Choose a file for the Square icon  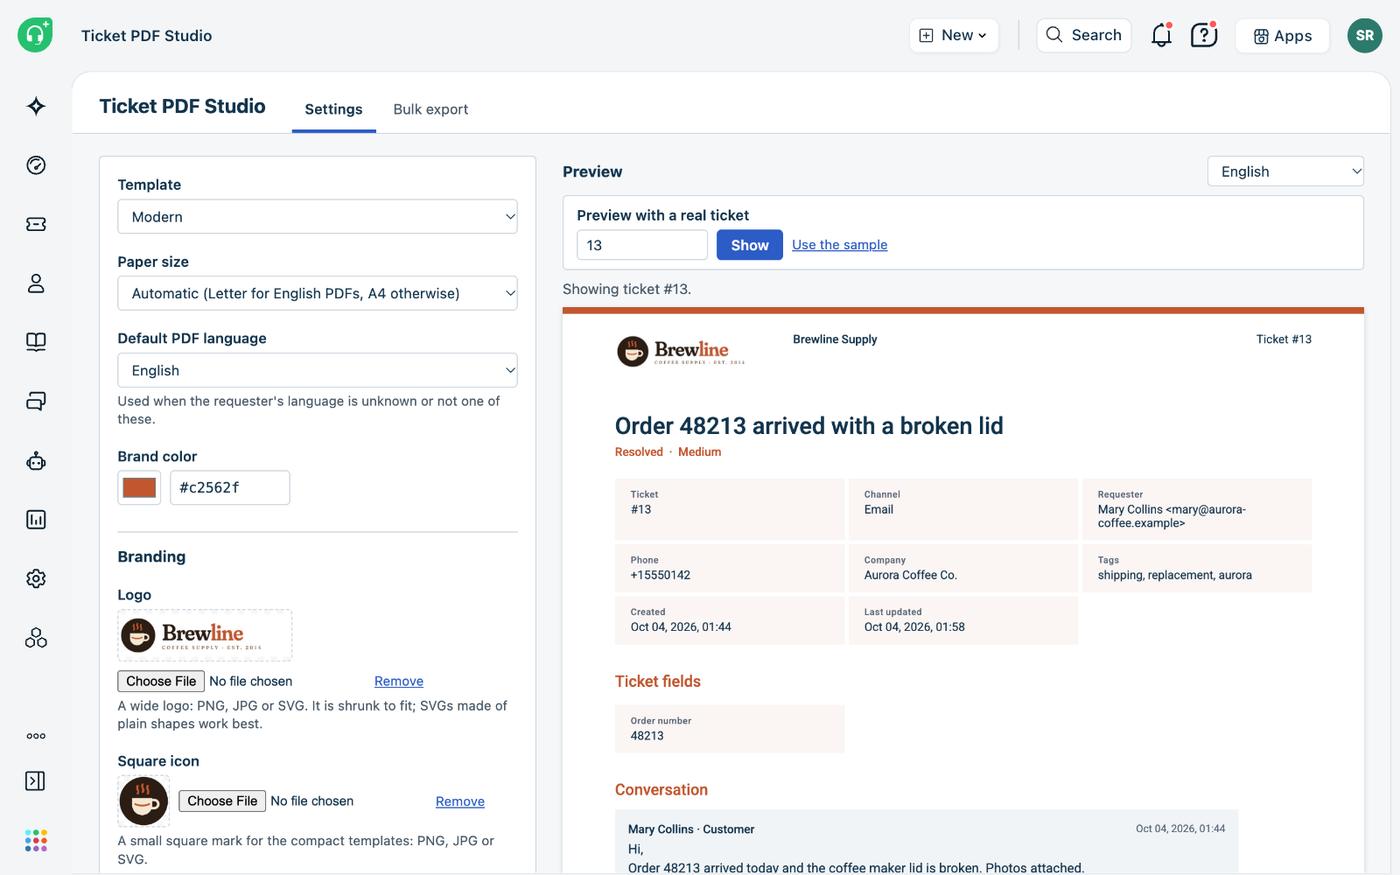coord(222,801)
